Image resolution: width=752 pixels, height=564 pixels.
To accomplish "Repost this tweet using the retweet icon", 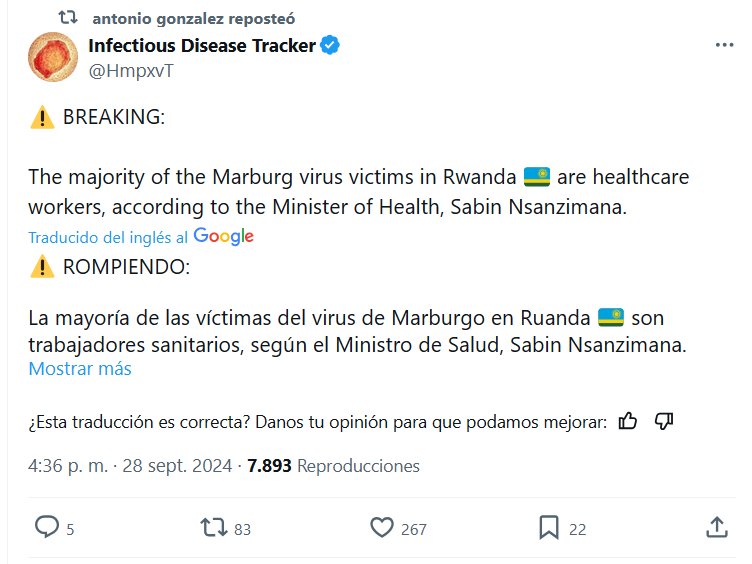I will pyautogui.click(x=214, y=527).
